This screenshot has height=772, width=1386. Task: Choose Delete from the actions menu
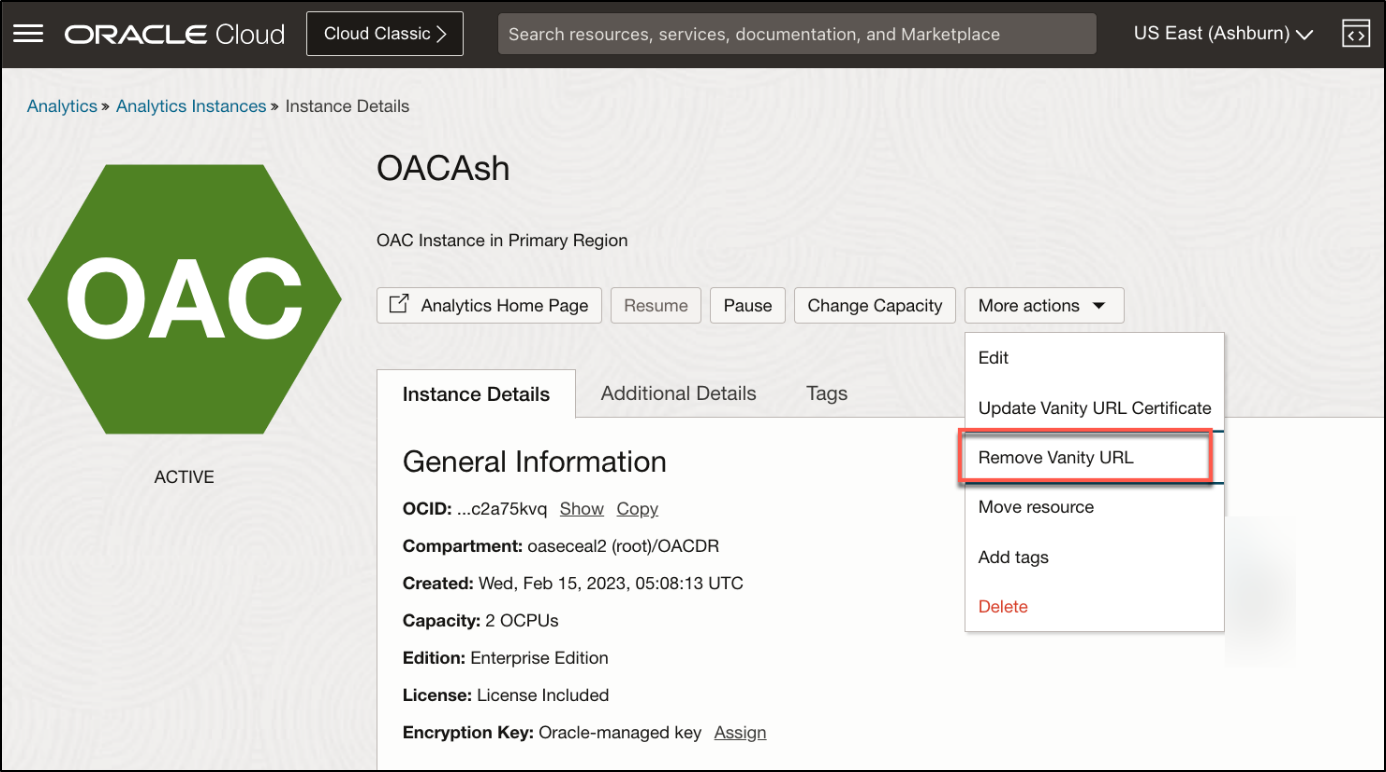click(1003, 607)
